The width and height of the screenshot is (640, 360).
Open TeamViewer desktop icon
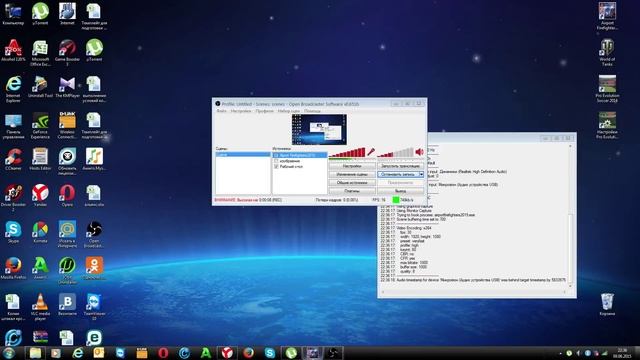(x=94, y=307)
